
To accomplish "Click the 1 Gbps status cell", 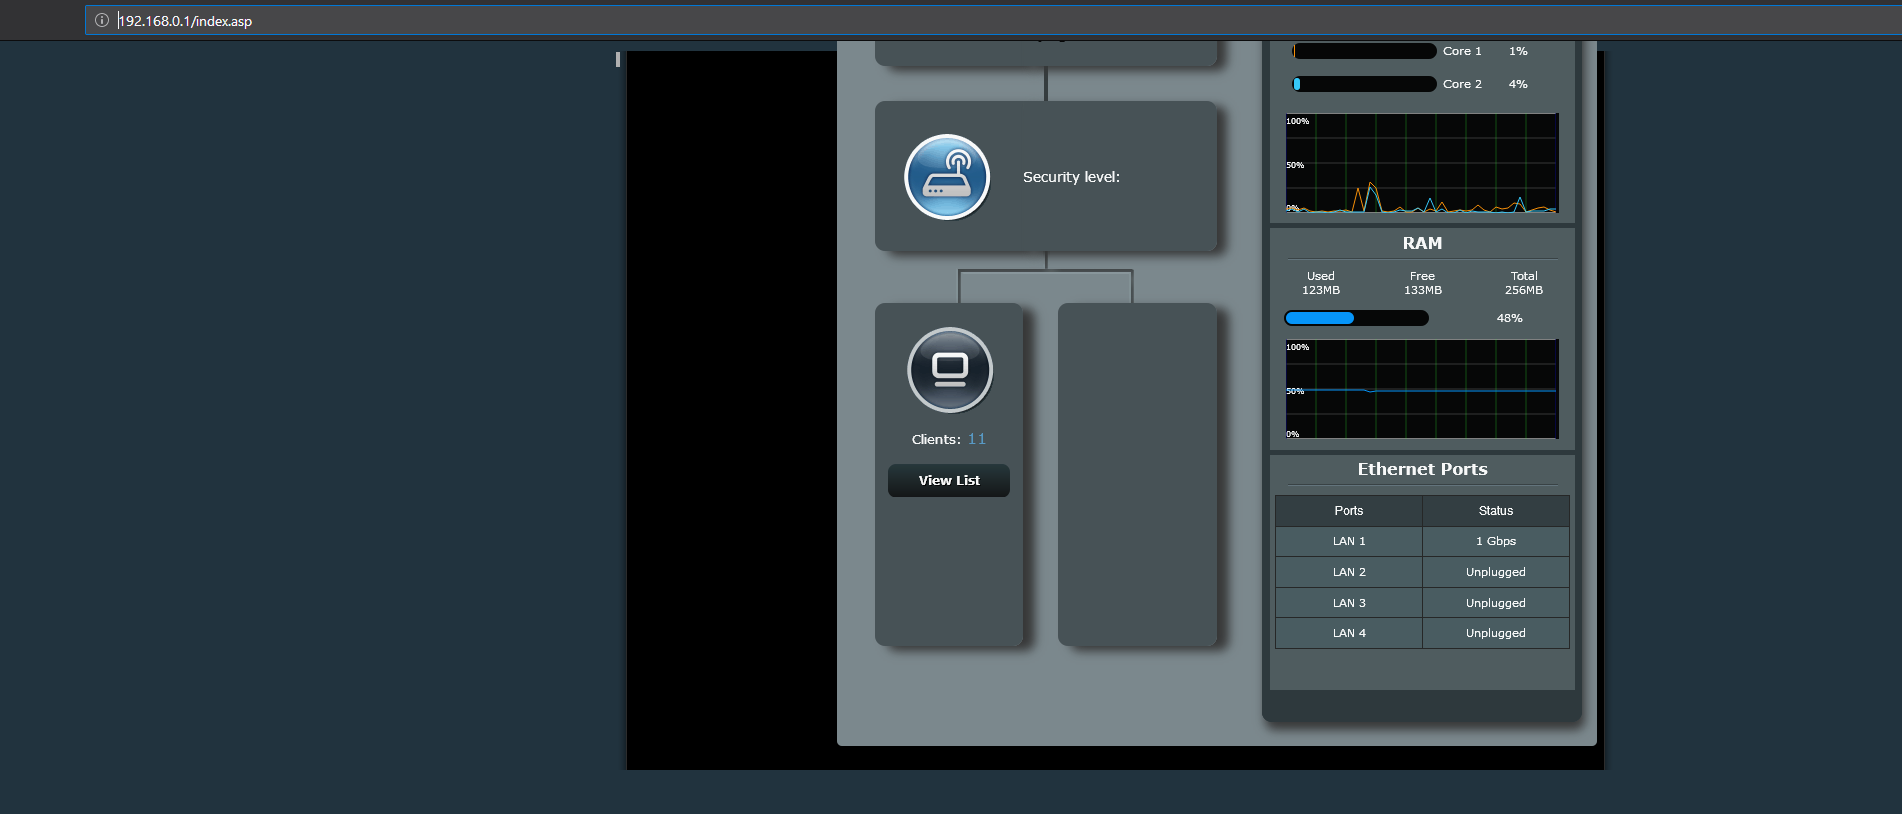I will (1495, 541).
